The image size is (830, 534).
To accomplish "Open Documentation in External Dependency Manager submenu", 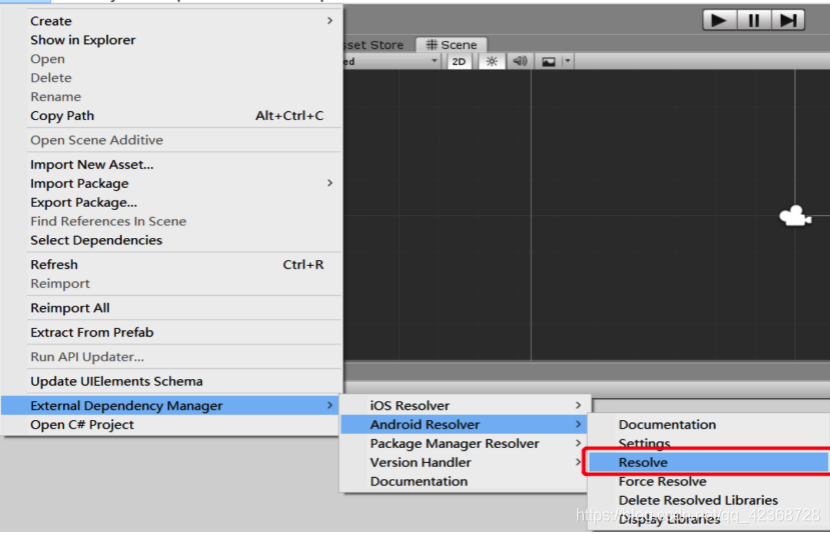I will point(464,482).
